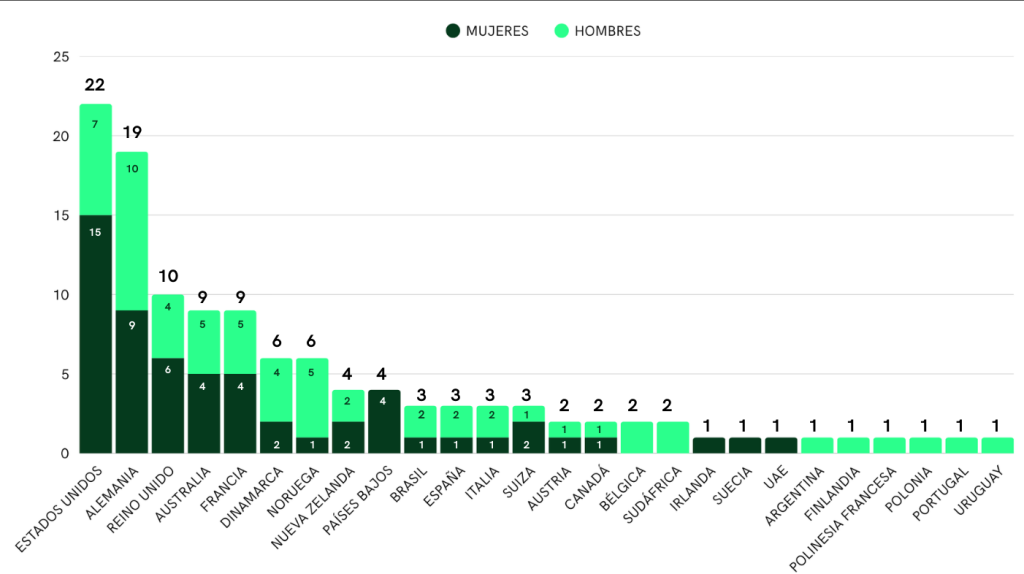Screen dimensions: 1024x574
Task: Click Estados Unidos men segment labeled 7
Action: [x=96, y=159]
